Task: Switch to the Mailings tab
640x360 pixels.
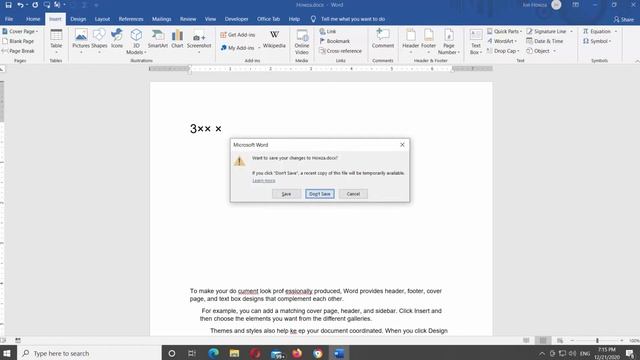Action: point(162,19)
